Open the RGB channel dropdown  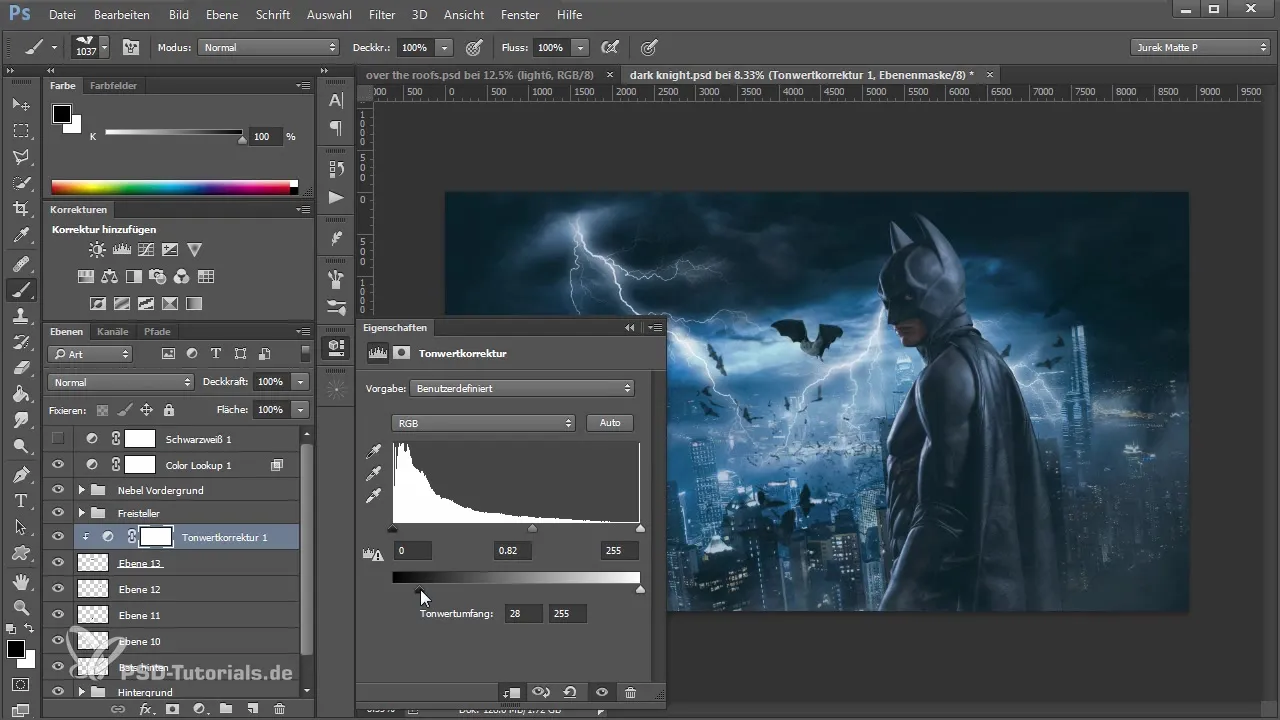[484, 423]
